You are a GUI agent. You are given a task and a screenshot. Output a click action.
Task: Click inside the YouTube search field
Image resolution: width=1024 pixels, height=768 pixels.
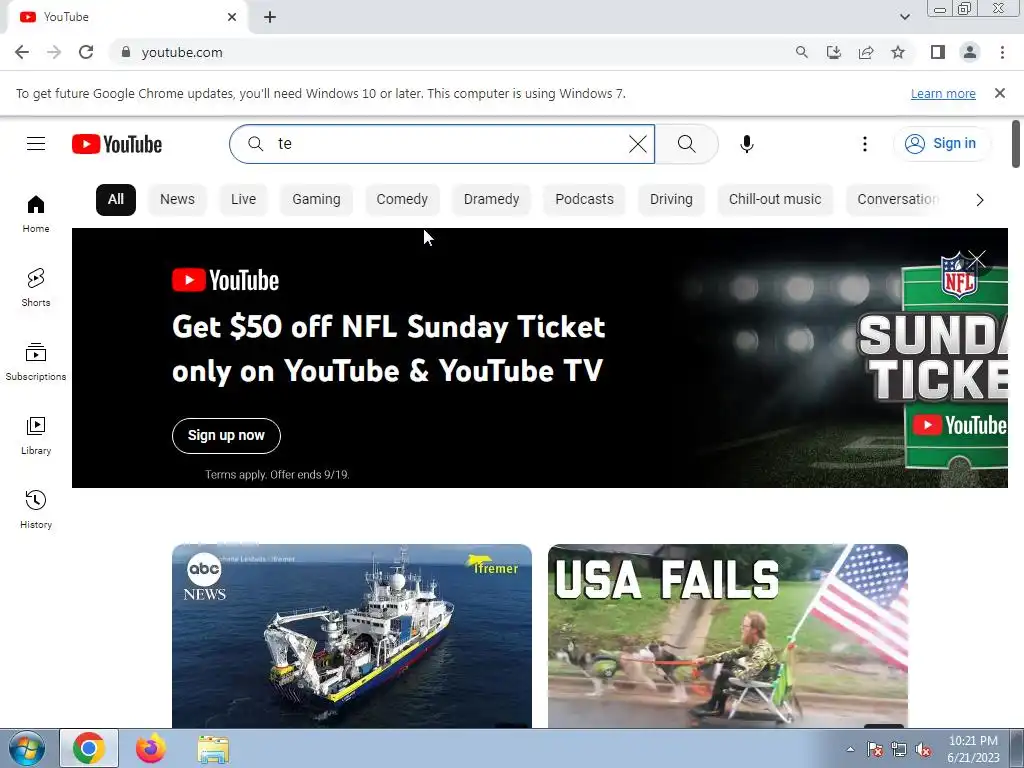[444, 144]
